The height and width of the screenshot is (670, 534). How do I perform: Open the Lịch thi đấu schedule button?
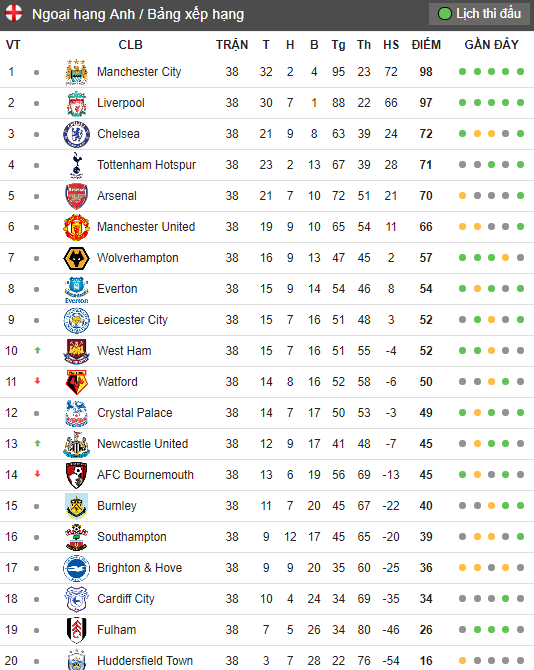[x=479, y=14]
